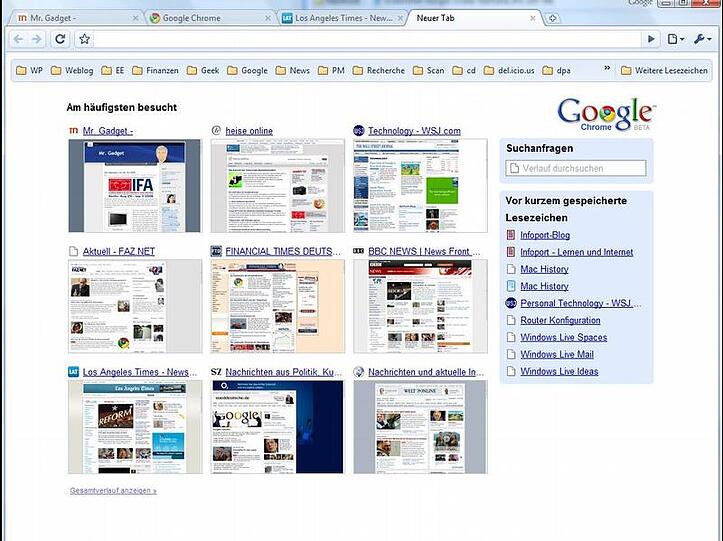Click the Financial Times Deutschland thumbnail
Screen dimensions: 723x541
point(278,306)
